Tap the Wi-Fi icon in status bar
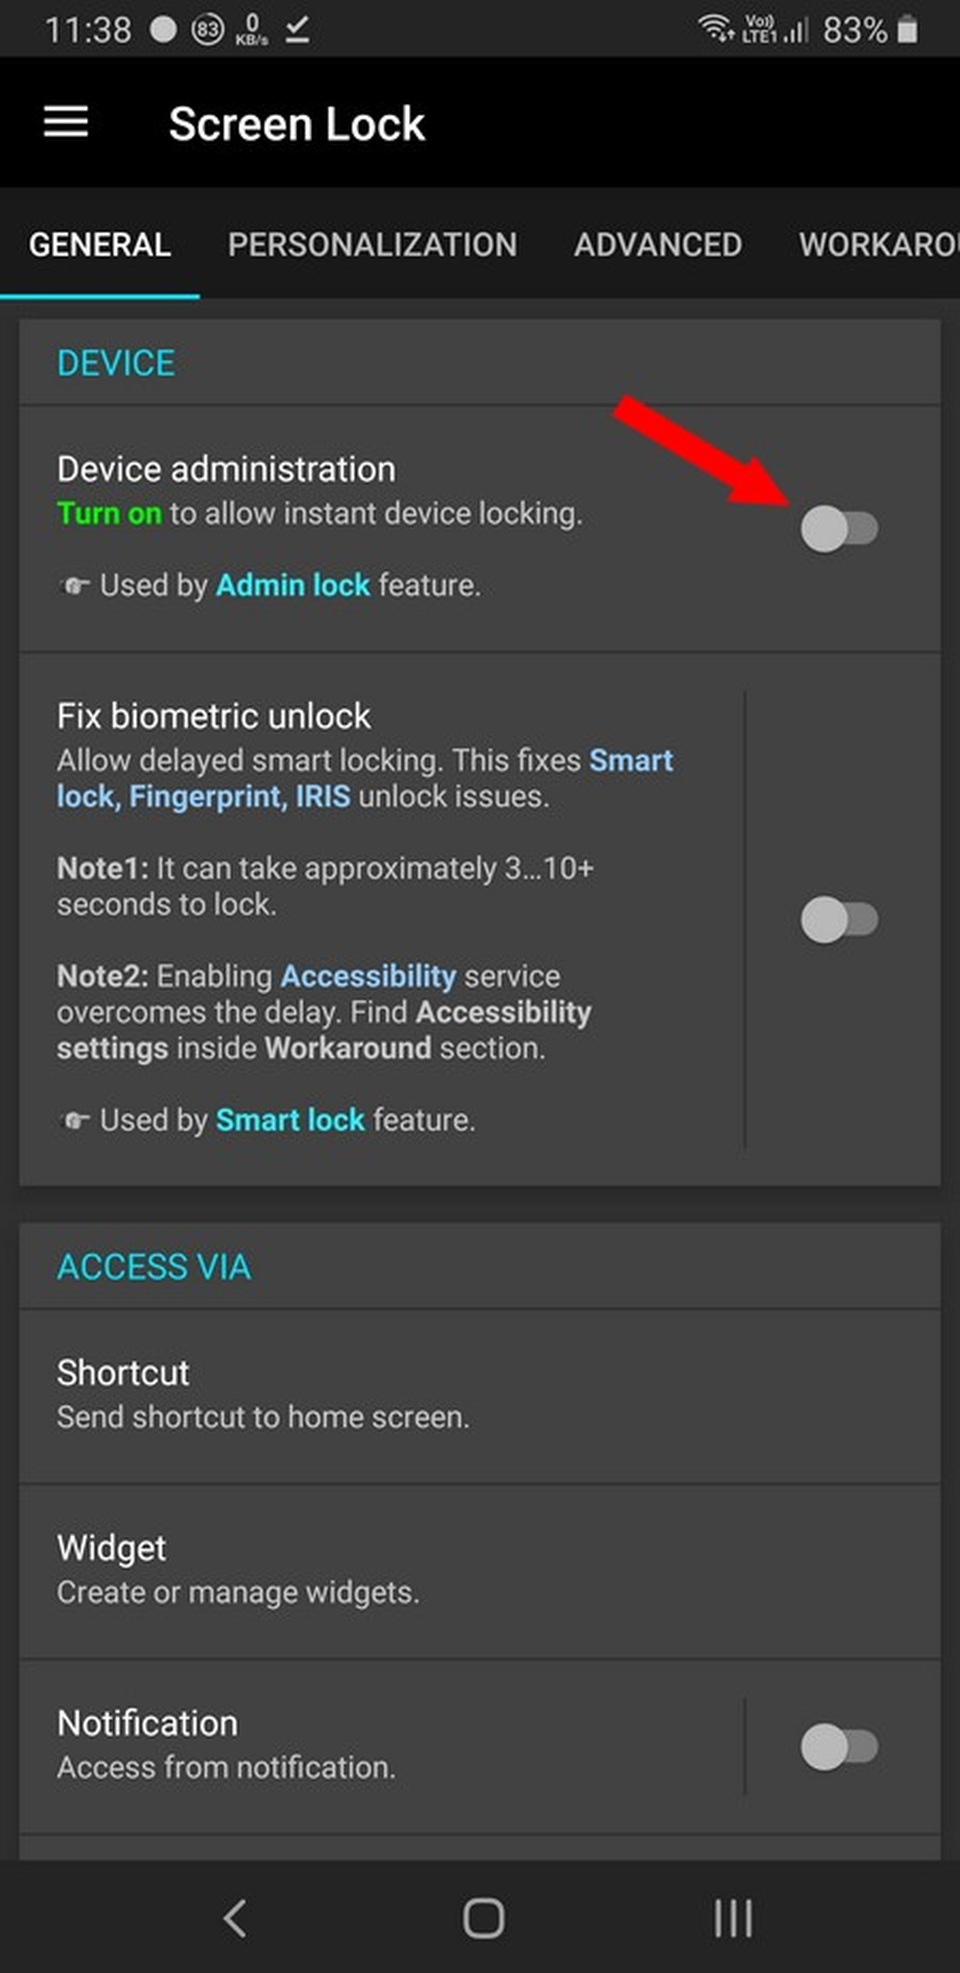The height and width of the screenshot is (1973, 960). pyautogui.click(x=716, y=28)
